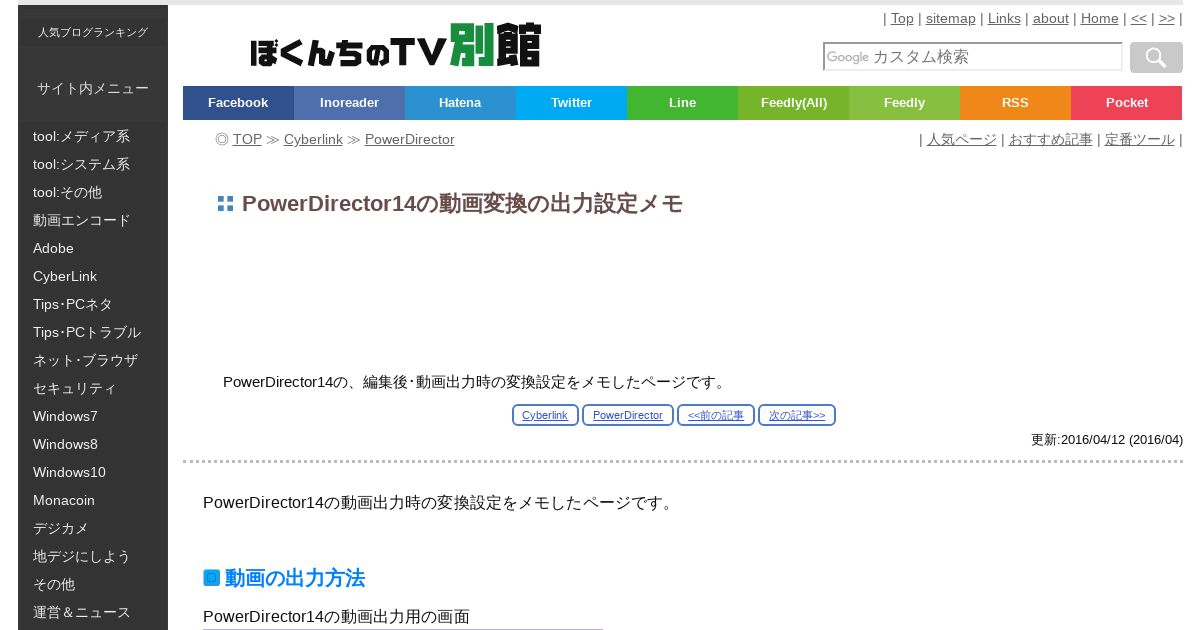
Task: Share via Line button
Action: click(x=682, y=103)
